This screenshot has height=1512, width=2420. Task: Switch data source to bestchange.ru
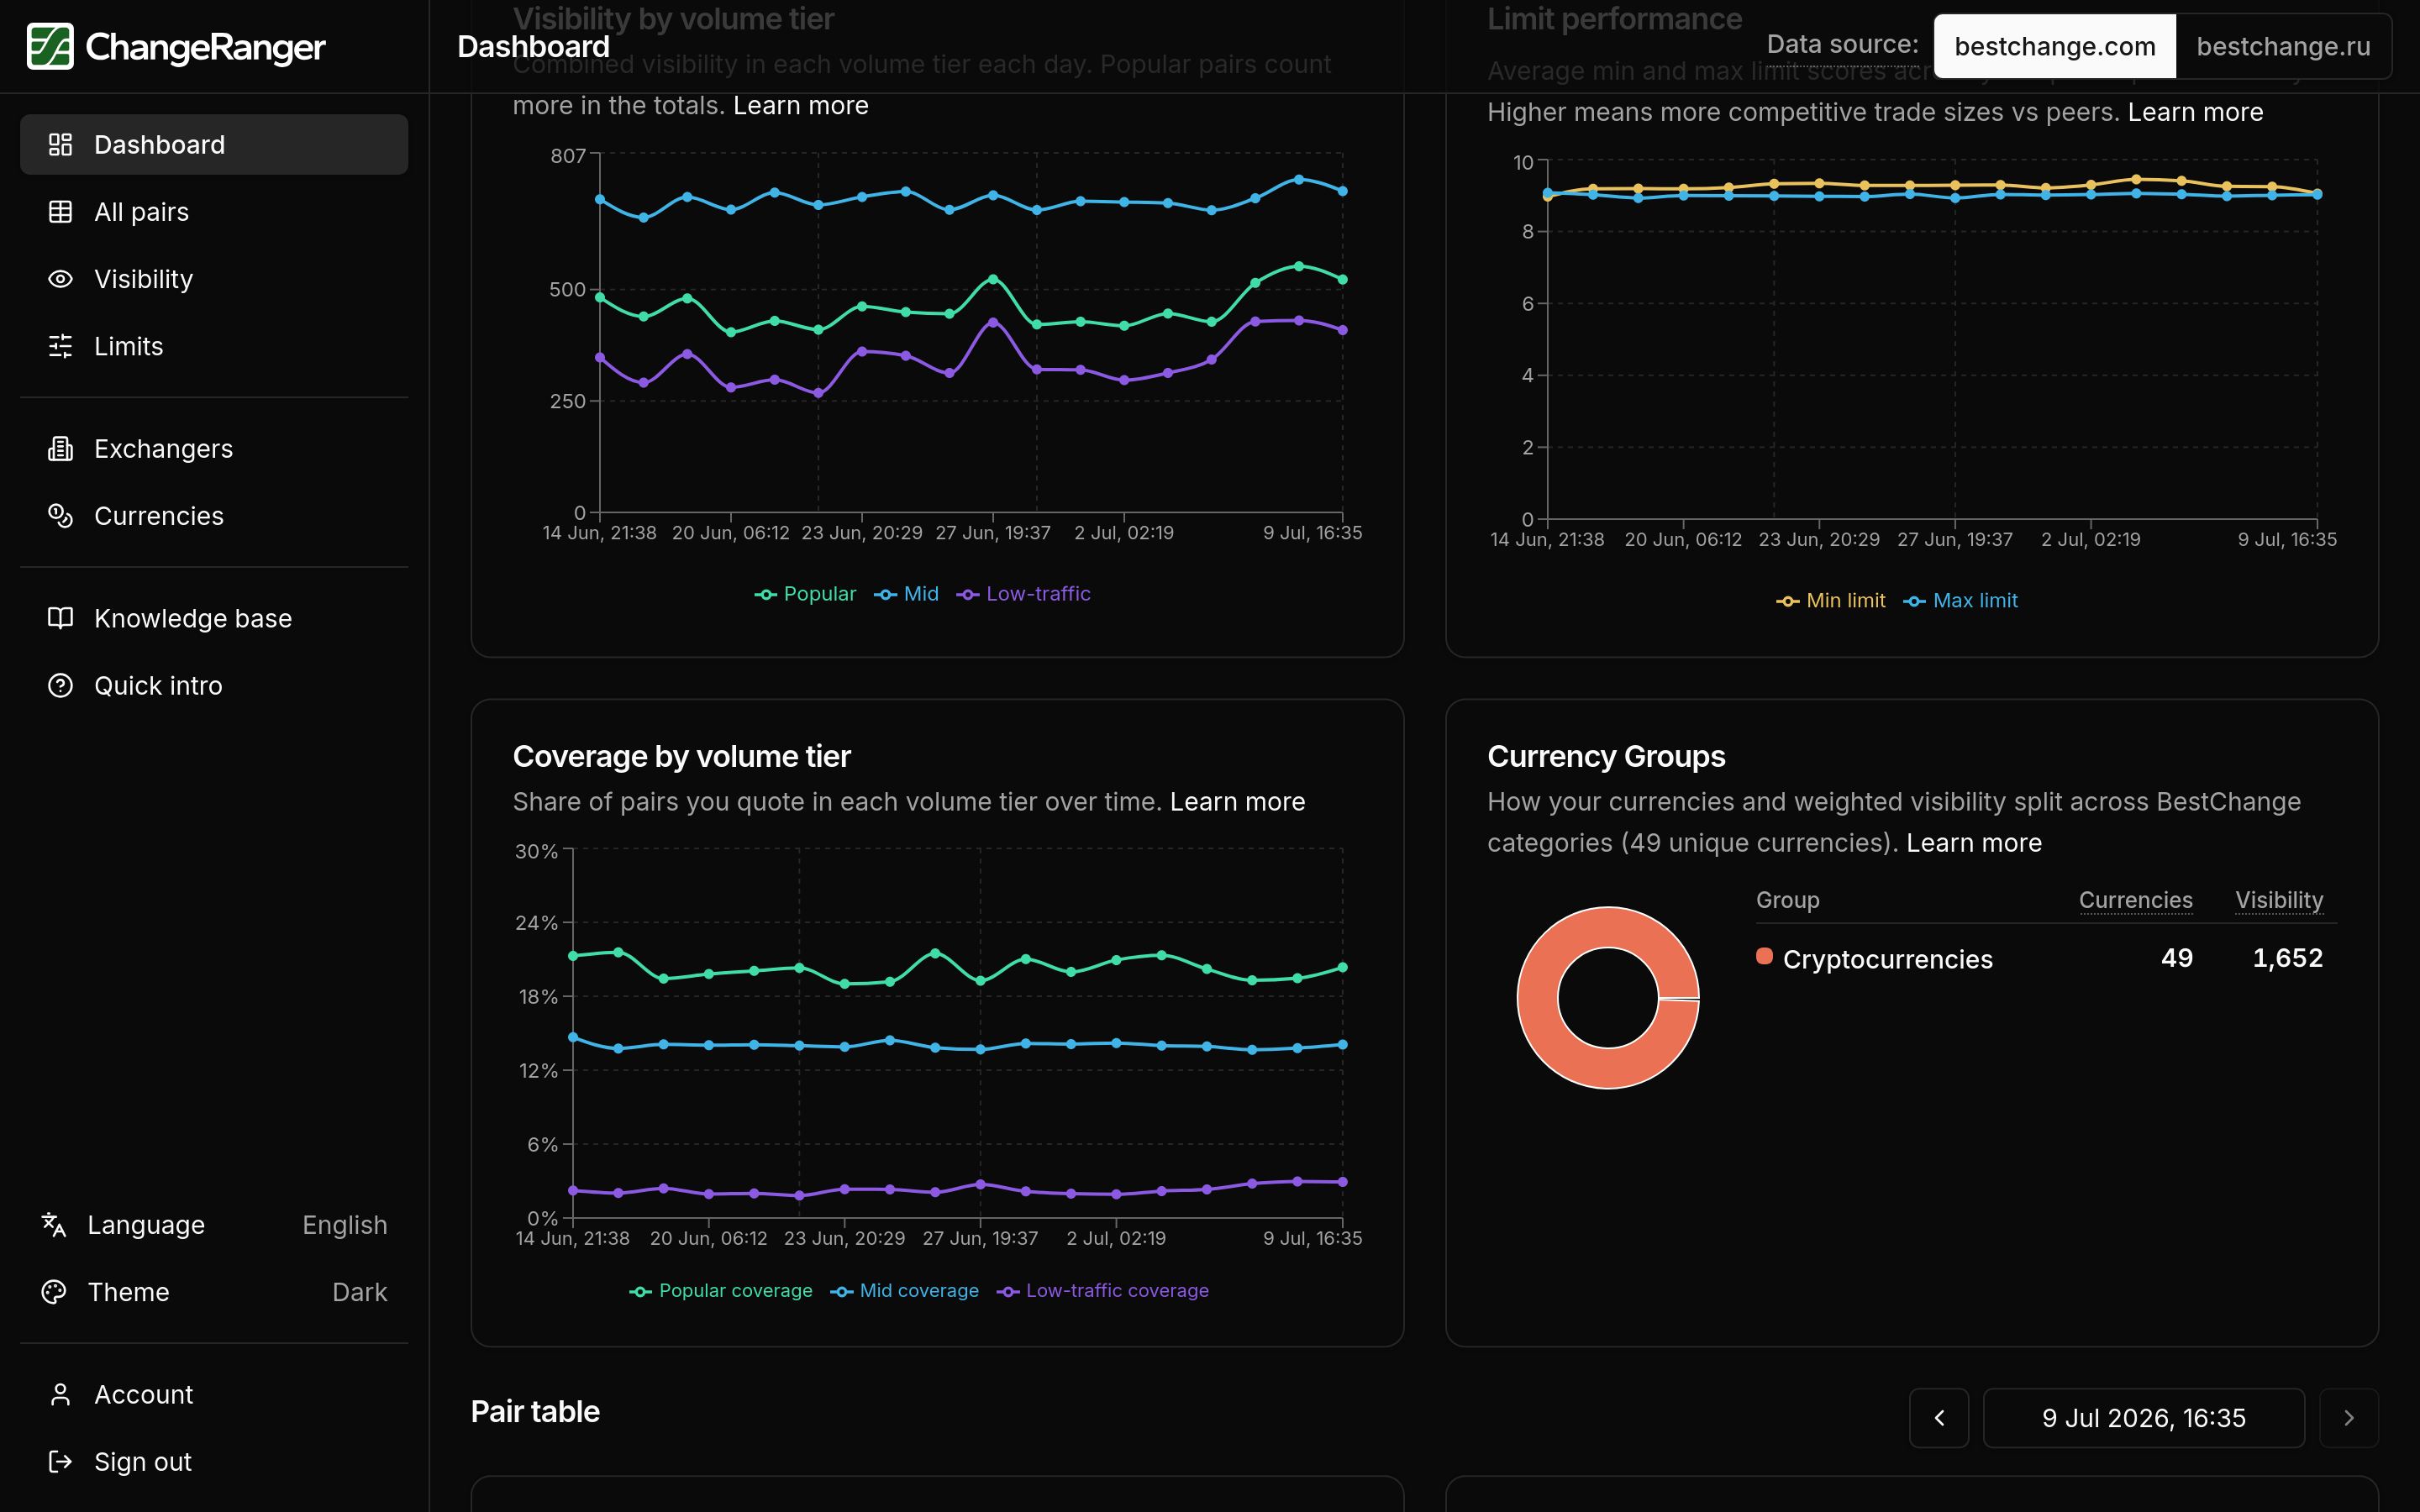tap(2283, 46)
